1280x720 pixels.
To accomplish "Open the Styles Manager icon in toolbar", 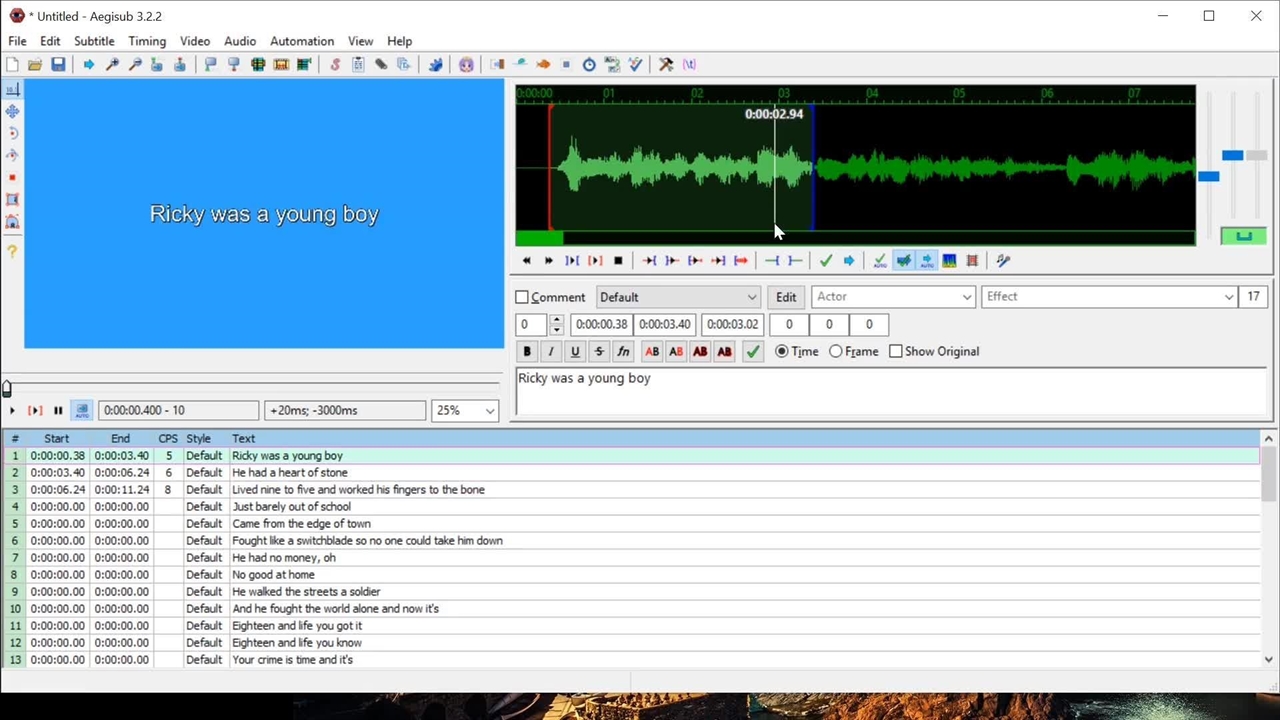I will [x=335, y=64].
